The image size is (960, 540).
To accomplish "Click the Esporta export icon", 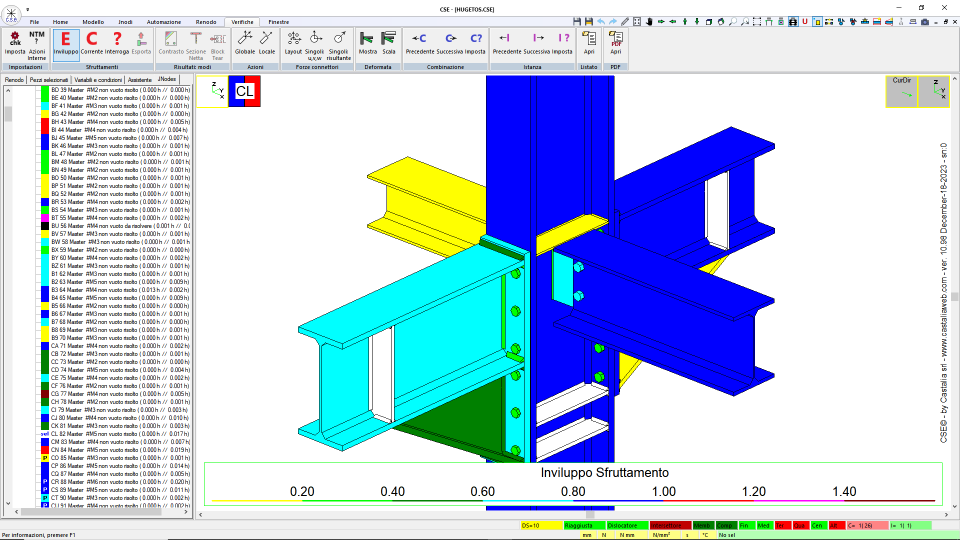I will point(141,43).
